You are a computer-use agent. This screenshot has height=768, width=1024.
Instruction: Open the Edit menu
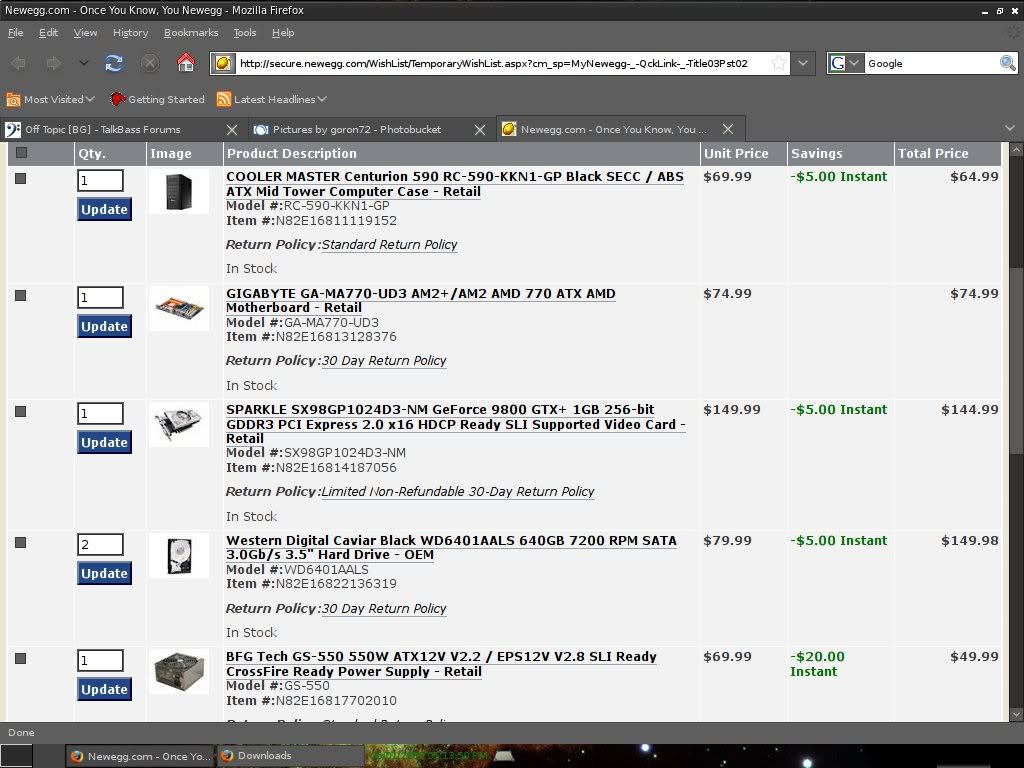(x=48, y=33)
